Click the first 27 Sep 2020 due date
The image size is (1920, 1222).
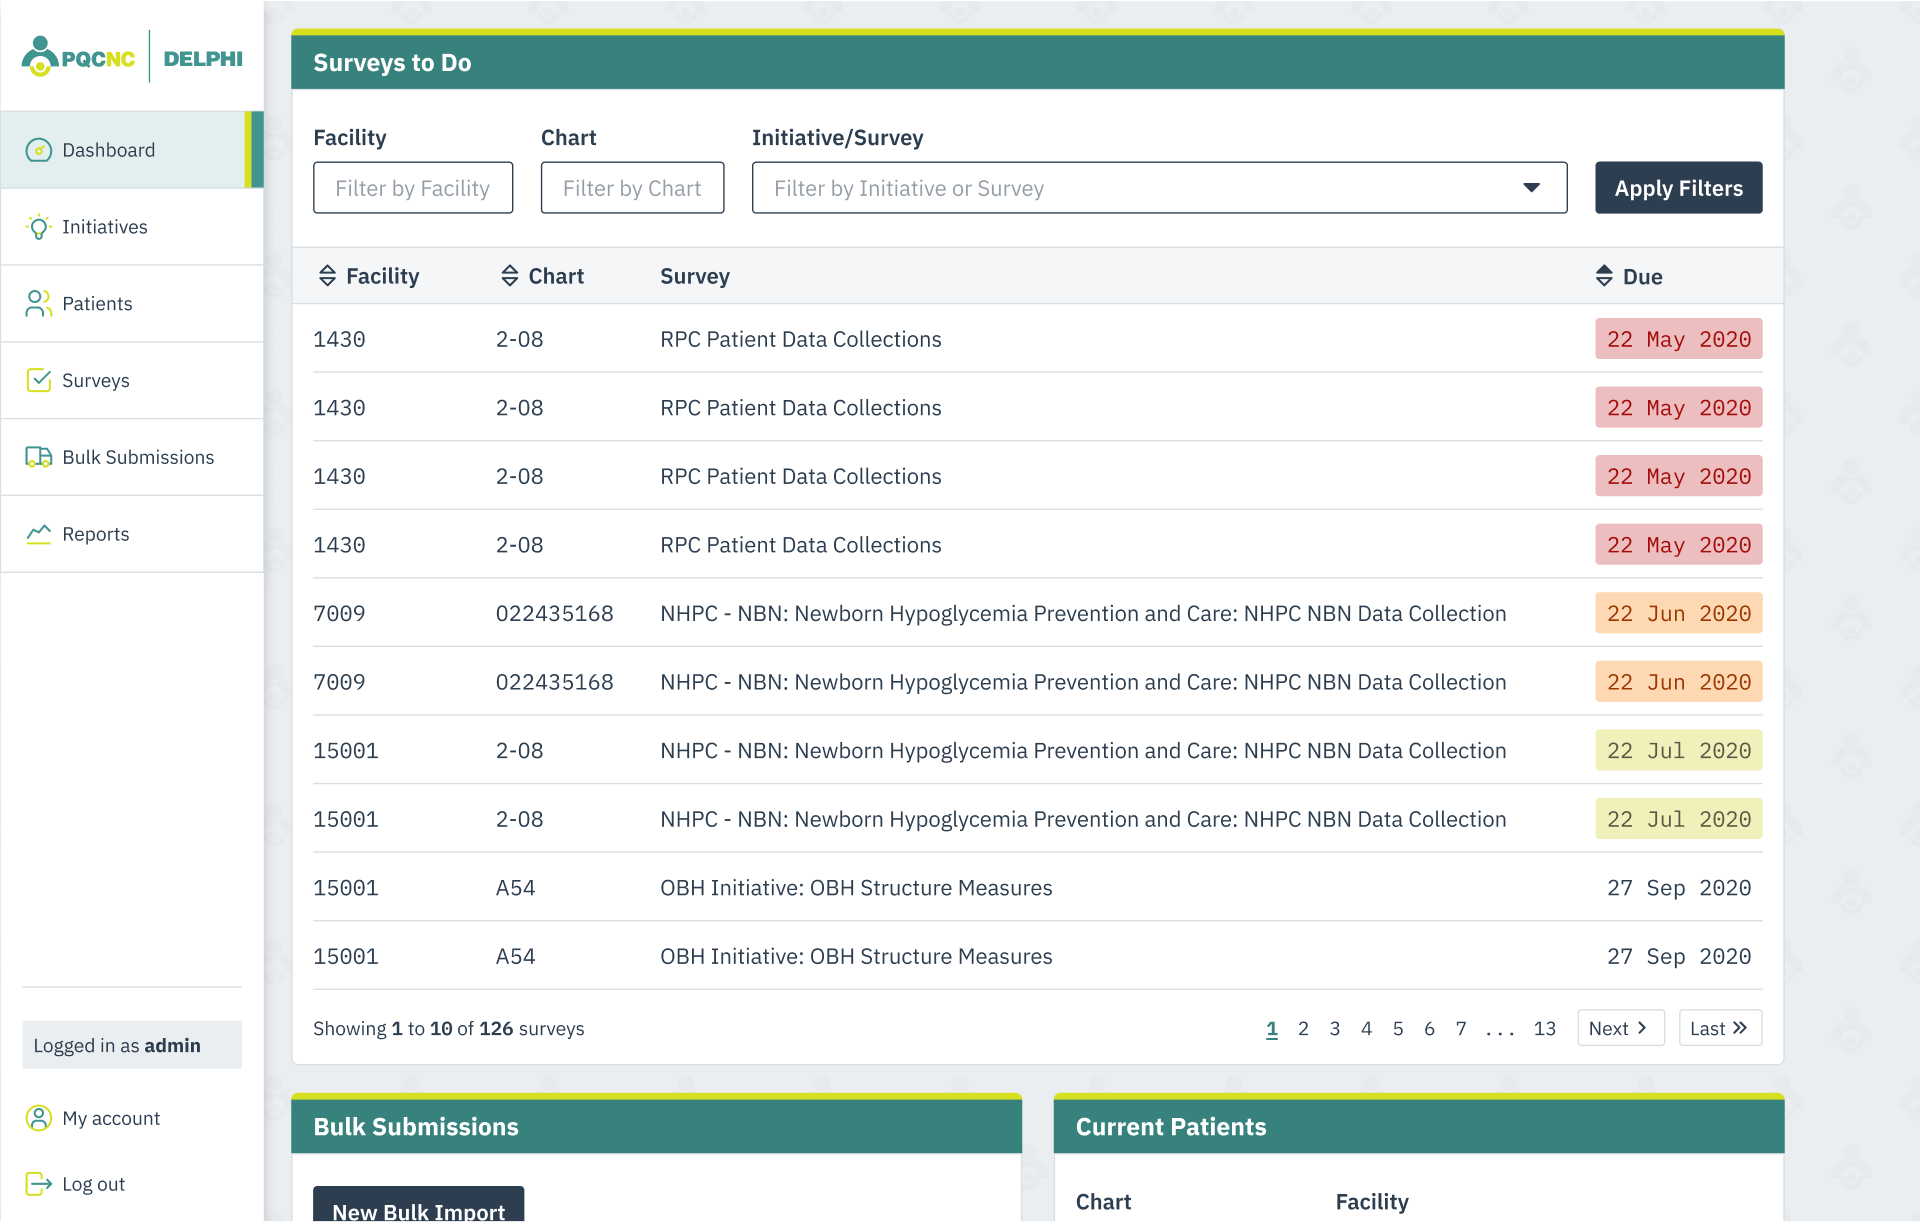click(1678, 888)
